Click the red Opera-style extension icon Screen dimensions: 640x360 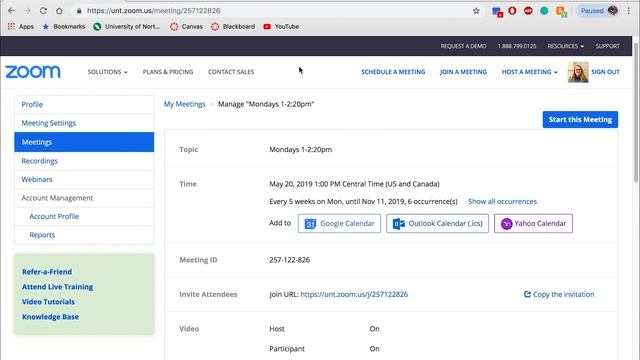pyautogui.click(x=512, y=11)
